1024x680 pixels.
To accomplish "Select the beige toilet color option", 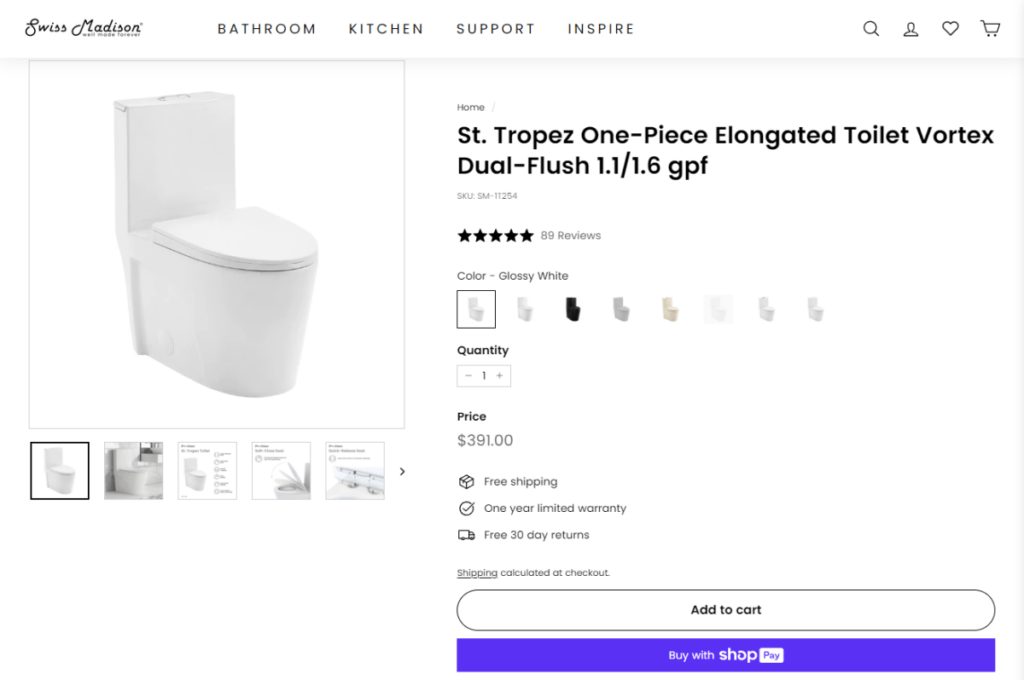I will pos(670,309).
